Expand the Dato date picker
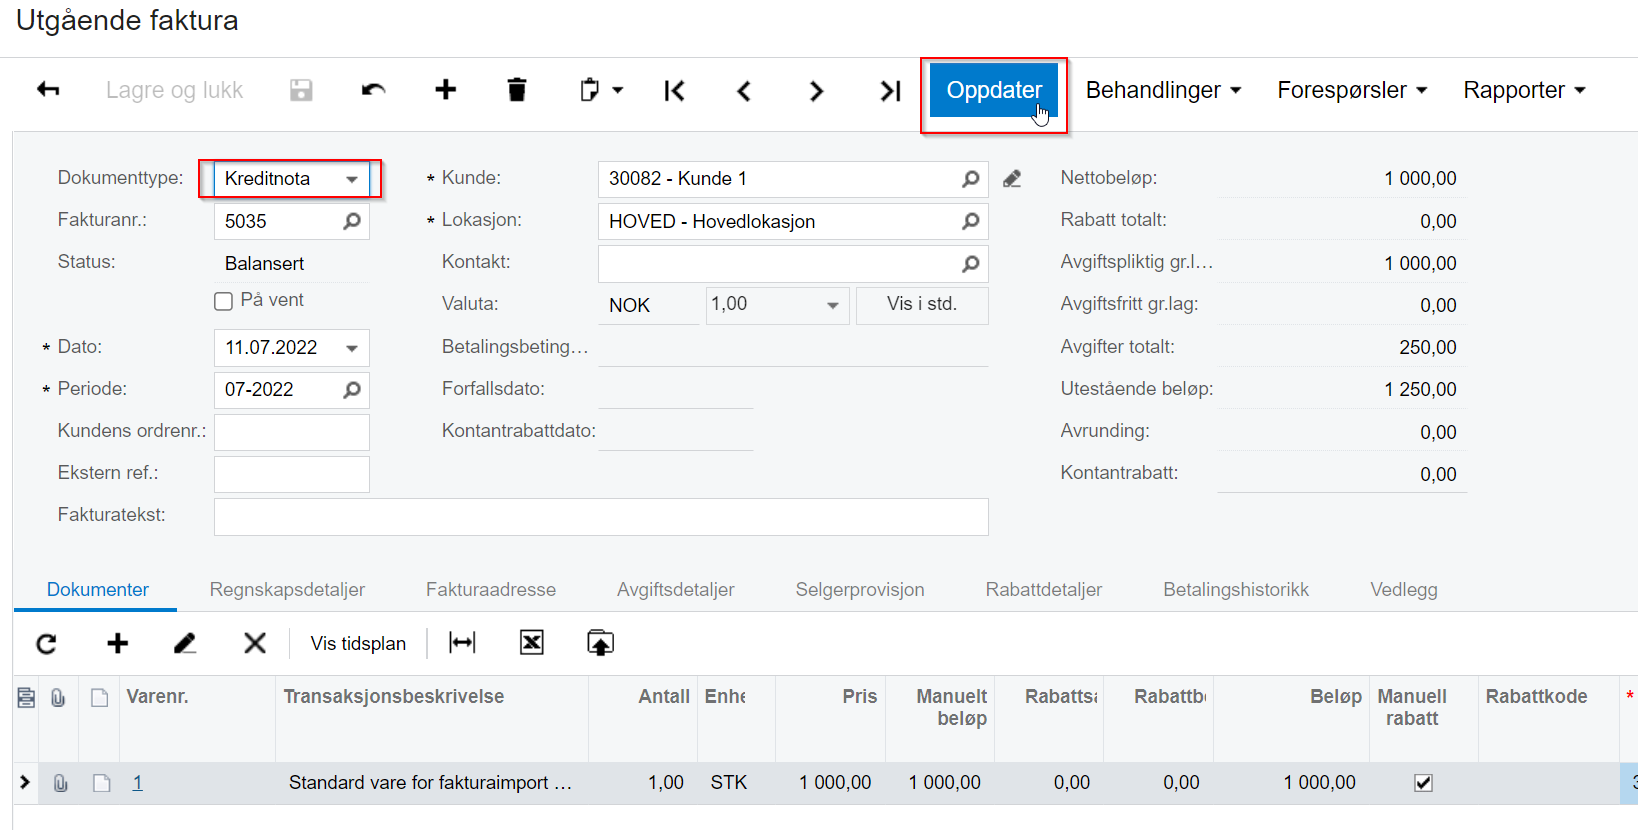This screenshot has width=1638, height=830. coord(351,348)
